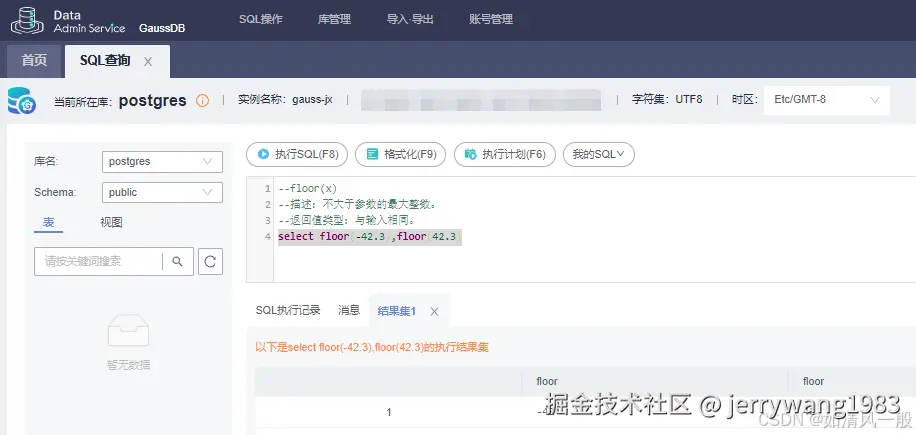Switch to the 视图 tab

(x=111, y=222)
